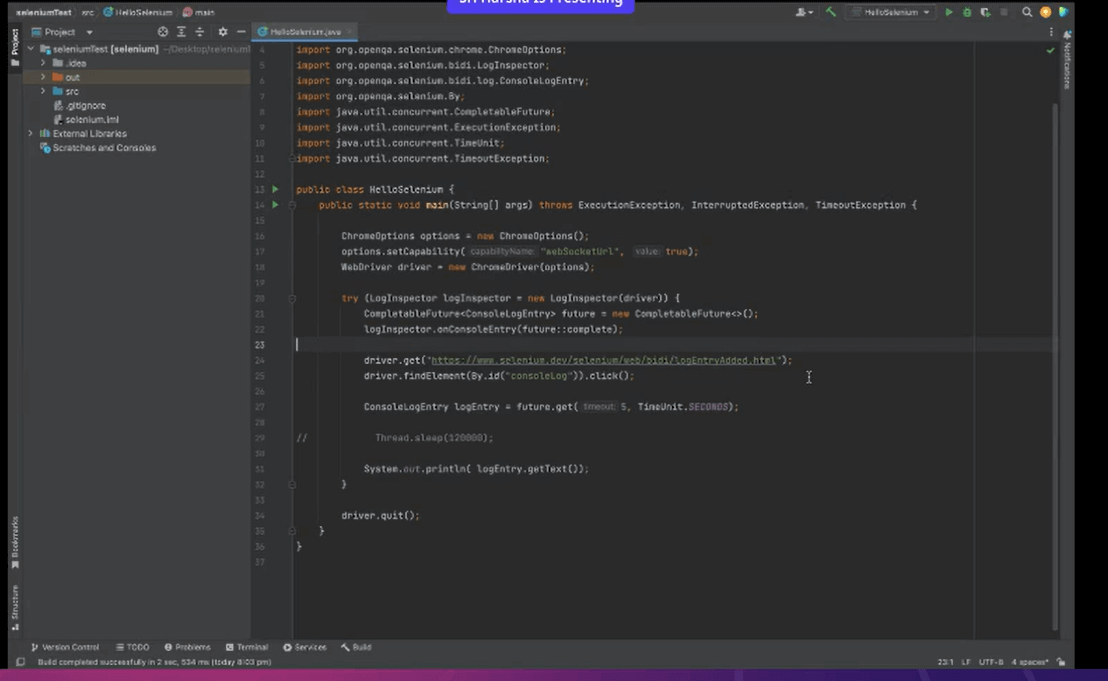The width and height of the screenshot is (1108, 681).
Task: Run HelloSelenium with Coverage icon
Action: click(x=985, y=12)
